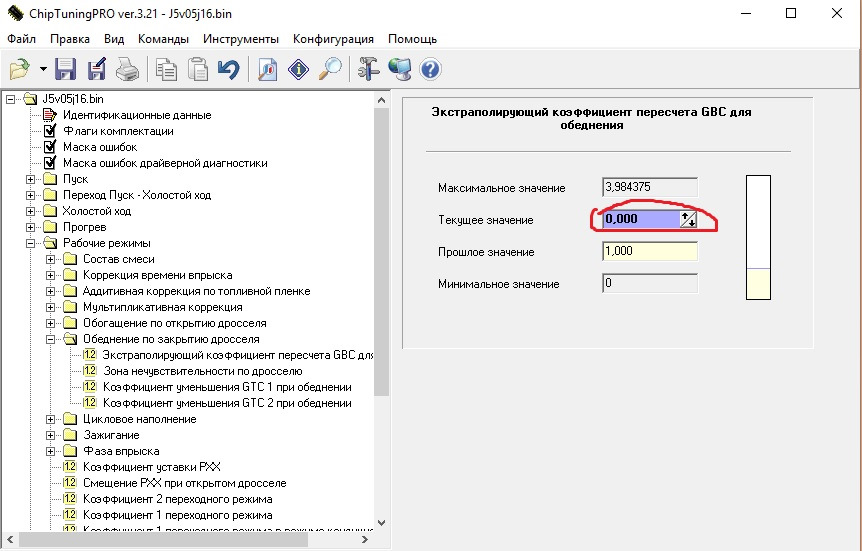Image resolution: width=862 pixels, height=551 pixels.
Task: Click the ChipTuningPRO title bar chip icon
Action: click(x=15, y=13)
